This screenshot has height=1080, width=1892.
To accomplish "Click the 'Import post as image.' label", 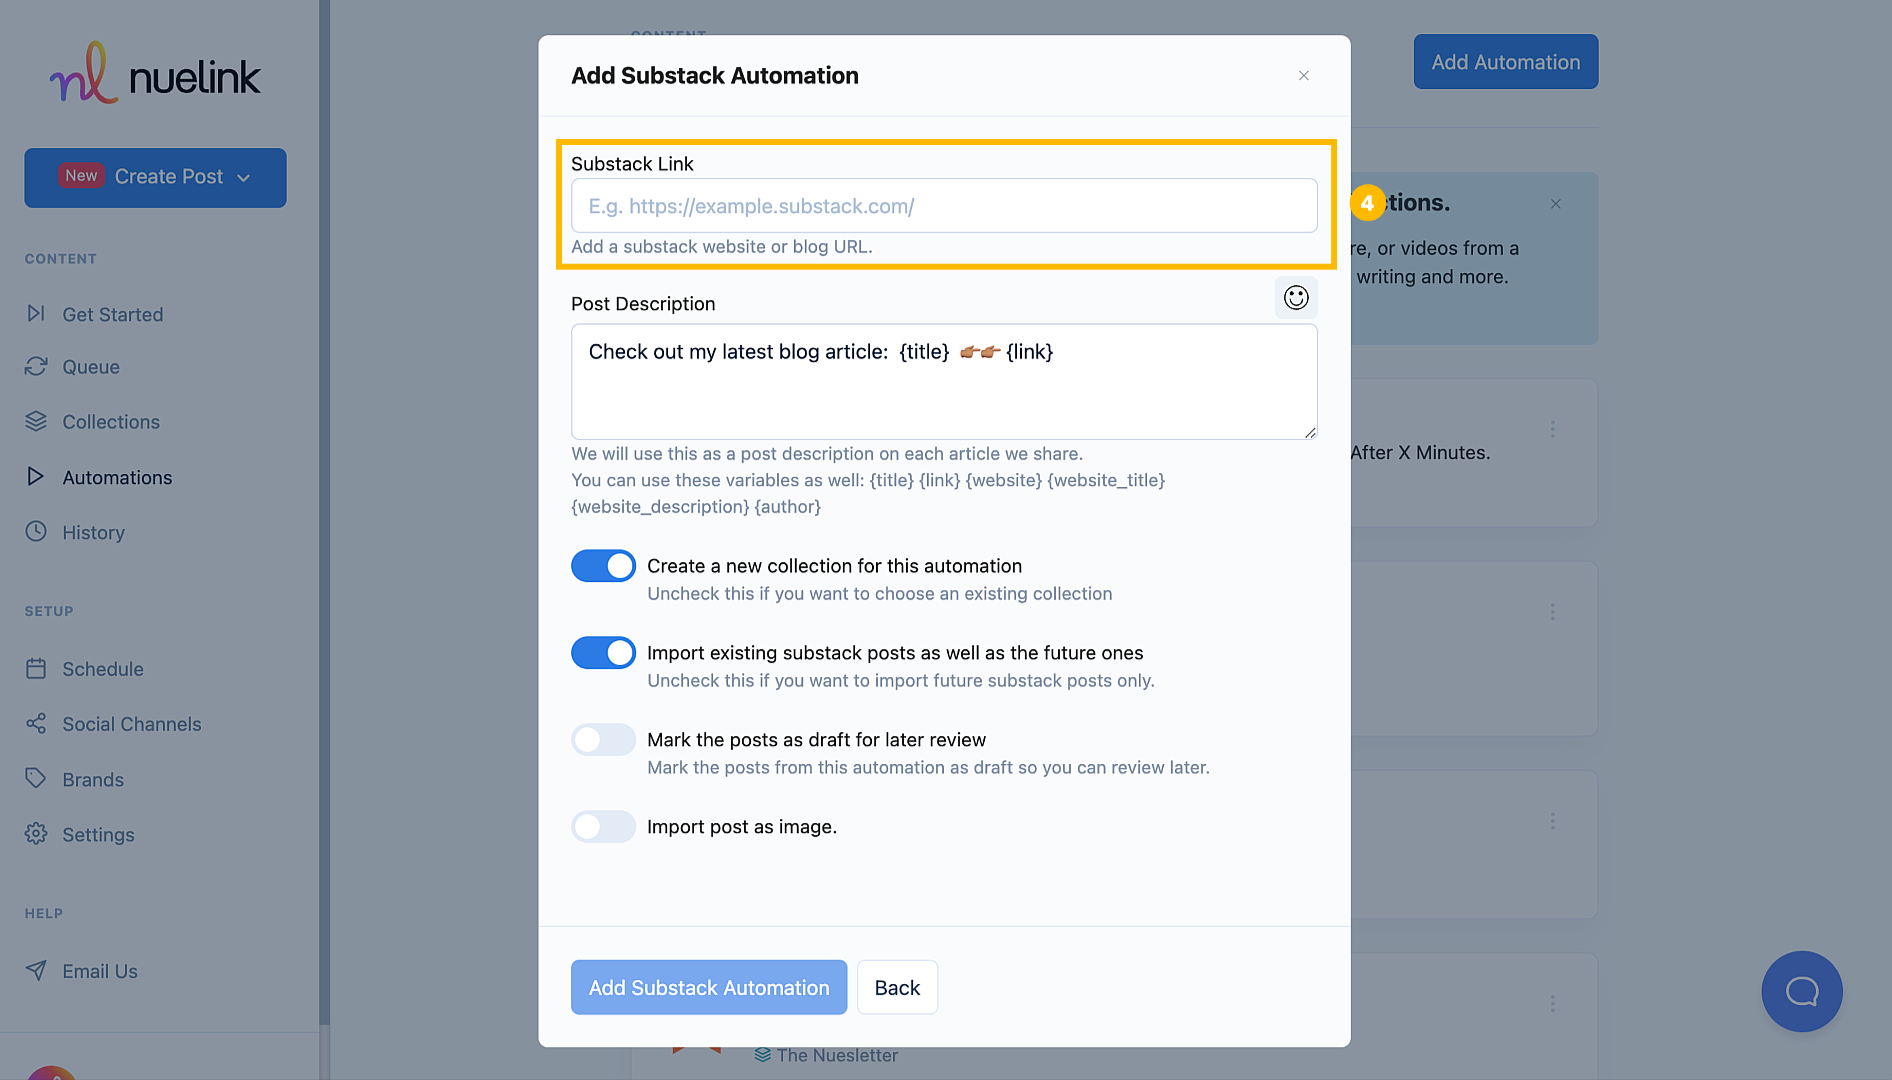I will pyautogui.click(x=742, y=827).
